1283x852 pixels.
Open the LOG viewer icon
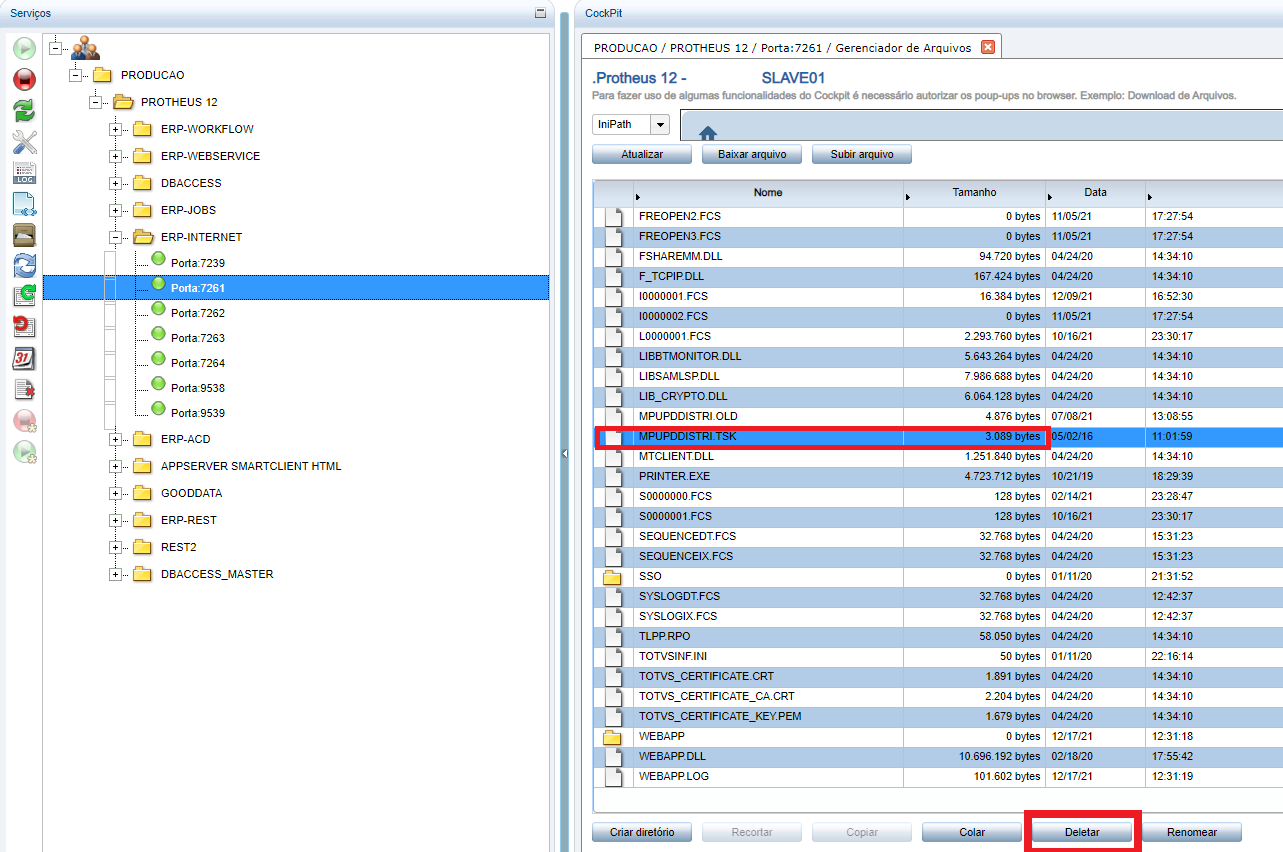click(24, 172)
